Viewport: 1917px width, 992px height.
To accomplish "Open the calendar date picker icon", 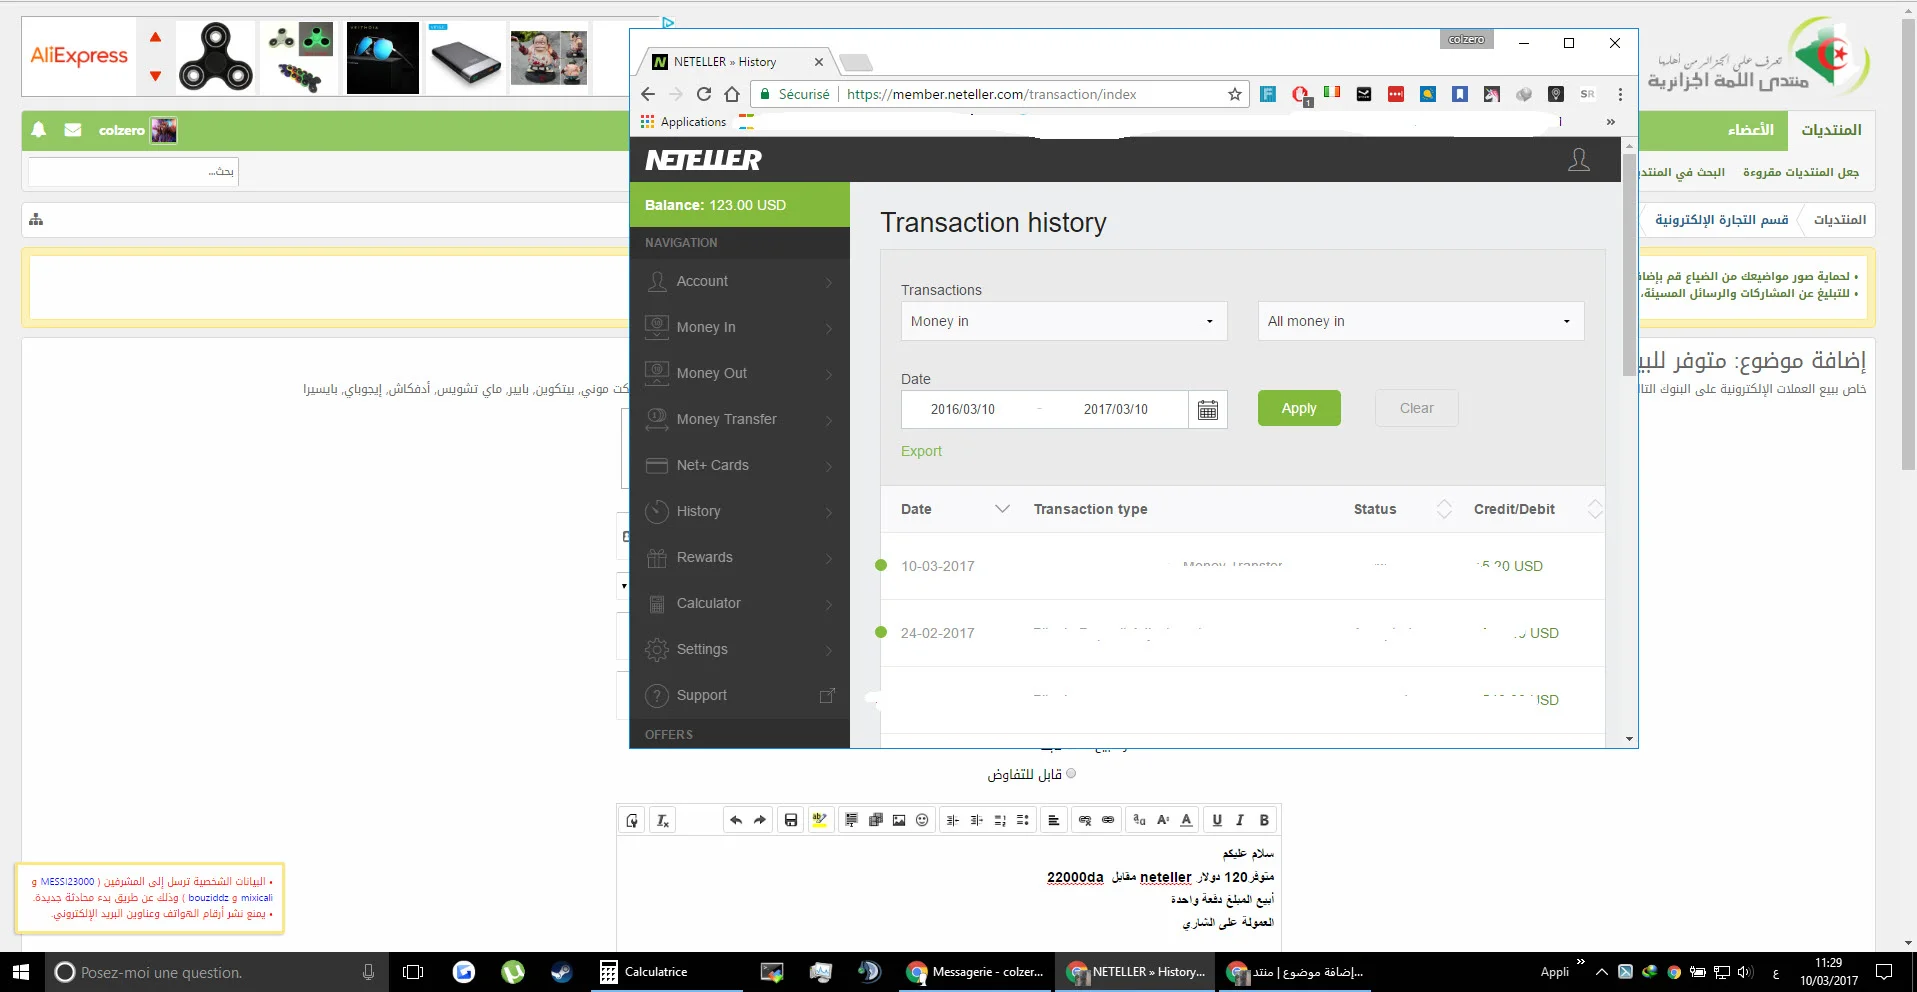I will coord(1208,409).
